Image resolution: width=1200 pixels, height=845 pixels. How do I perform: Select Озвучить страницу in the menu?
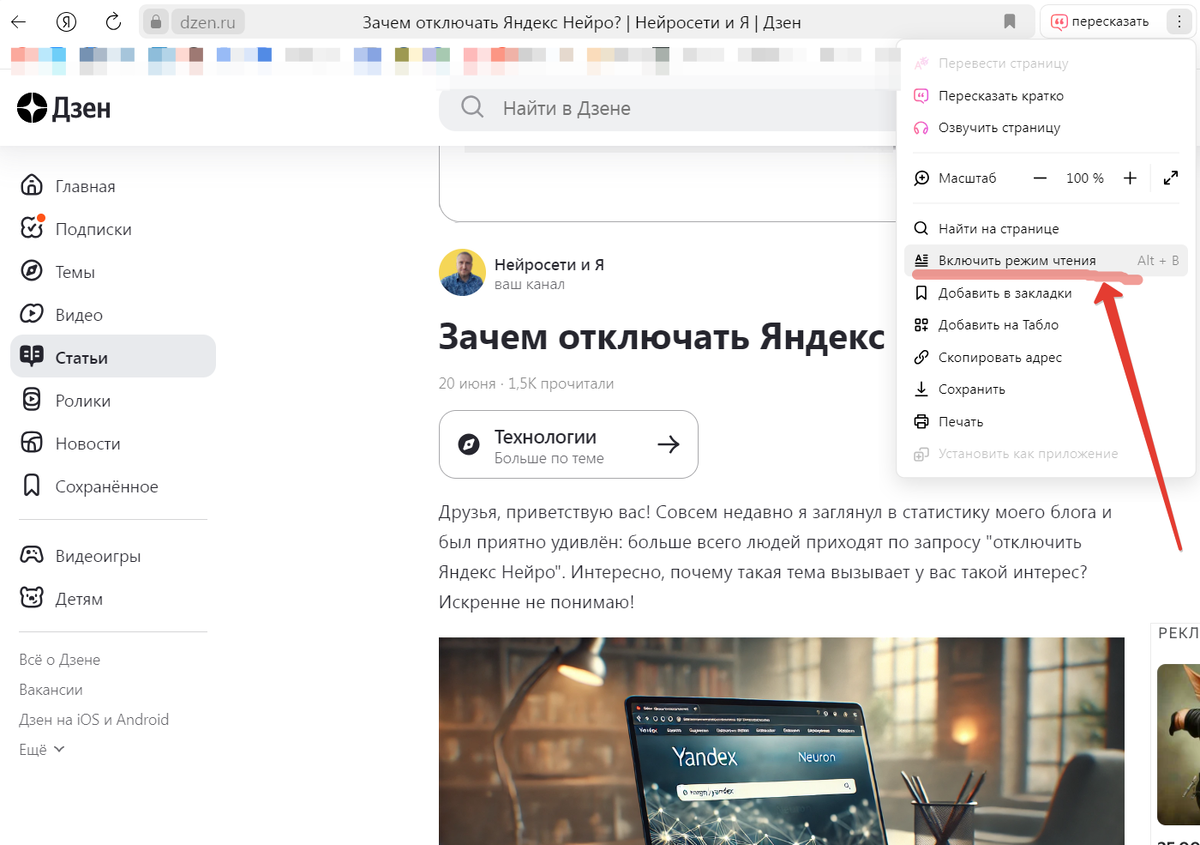coord(1045,128)
